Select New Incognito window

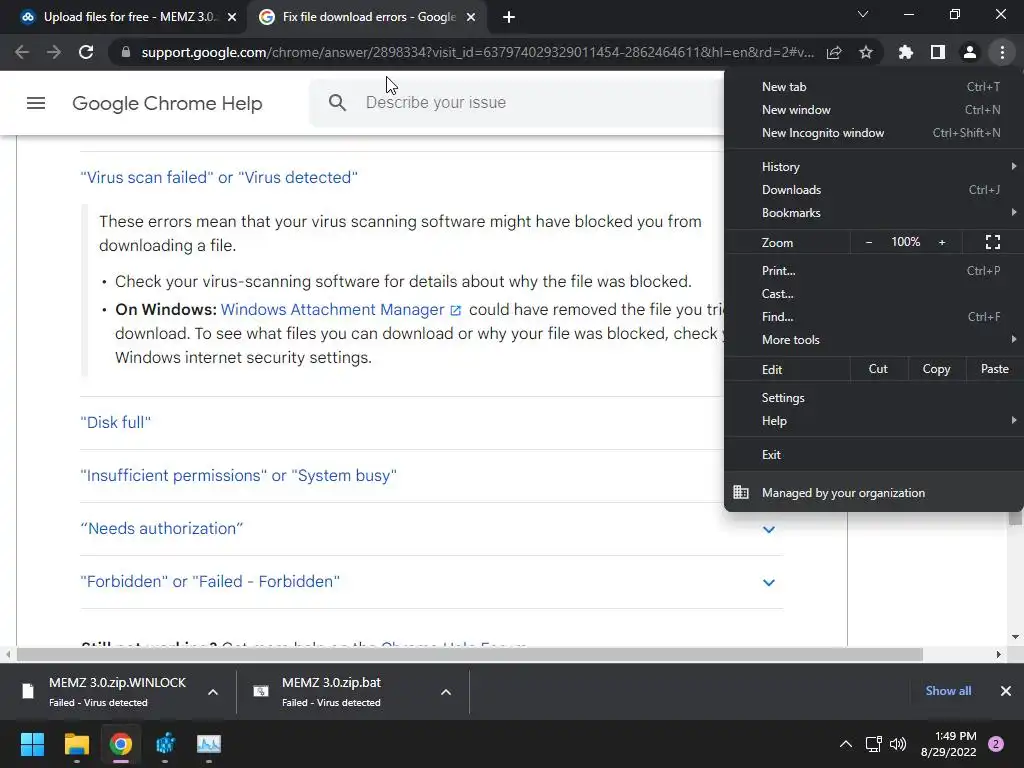pos(874,133)
